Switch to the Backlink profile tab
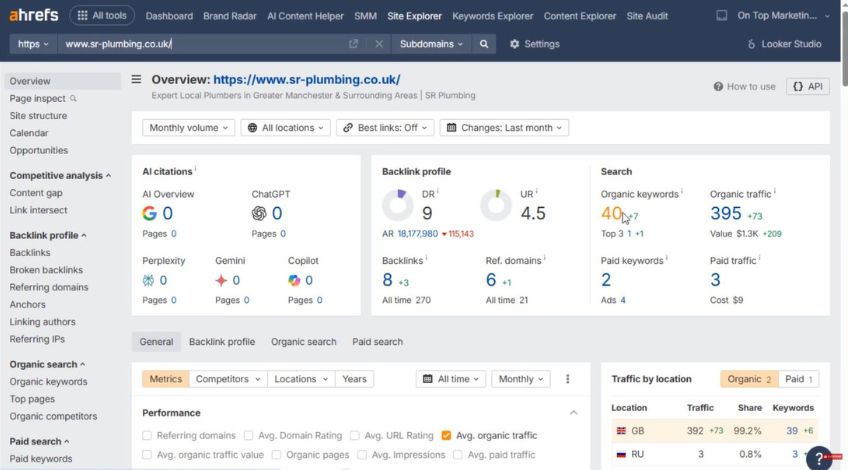Viewport: 848px width, 470px height. coord(222,342)
